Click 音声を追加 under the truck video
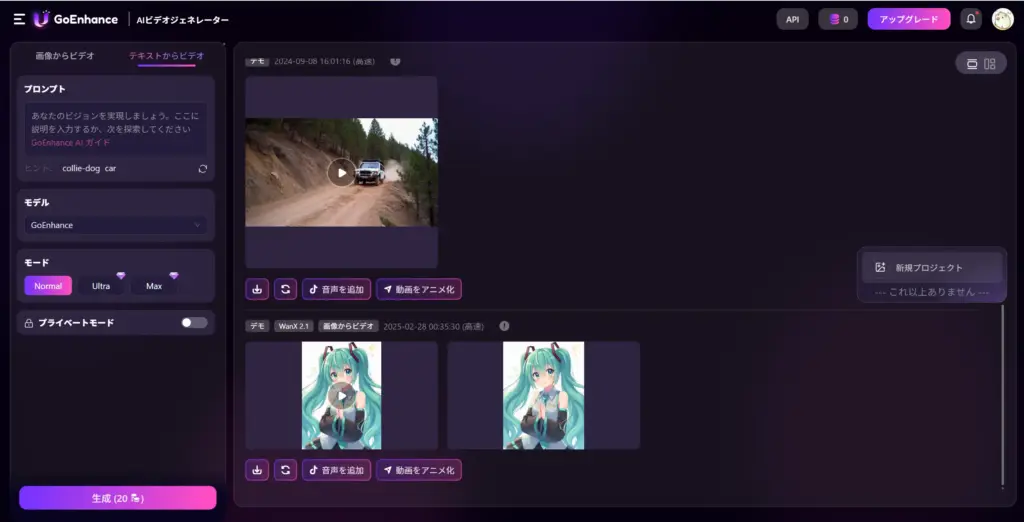Viewport: 1024px width, 522px height. coord(336,289)
